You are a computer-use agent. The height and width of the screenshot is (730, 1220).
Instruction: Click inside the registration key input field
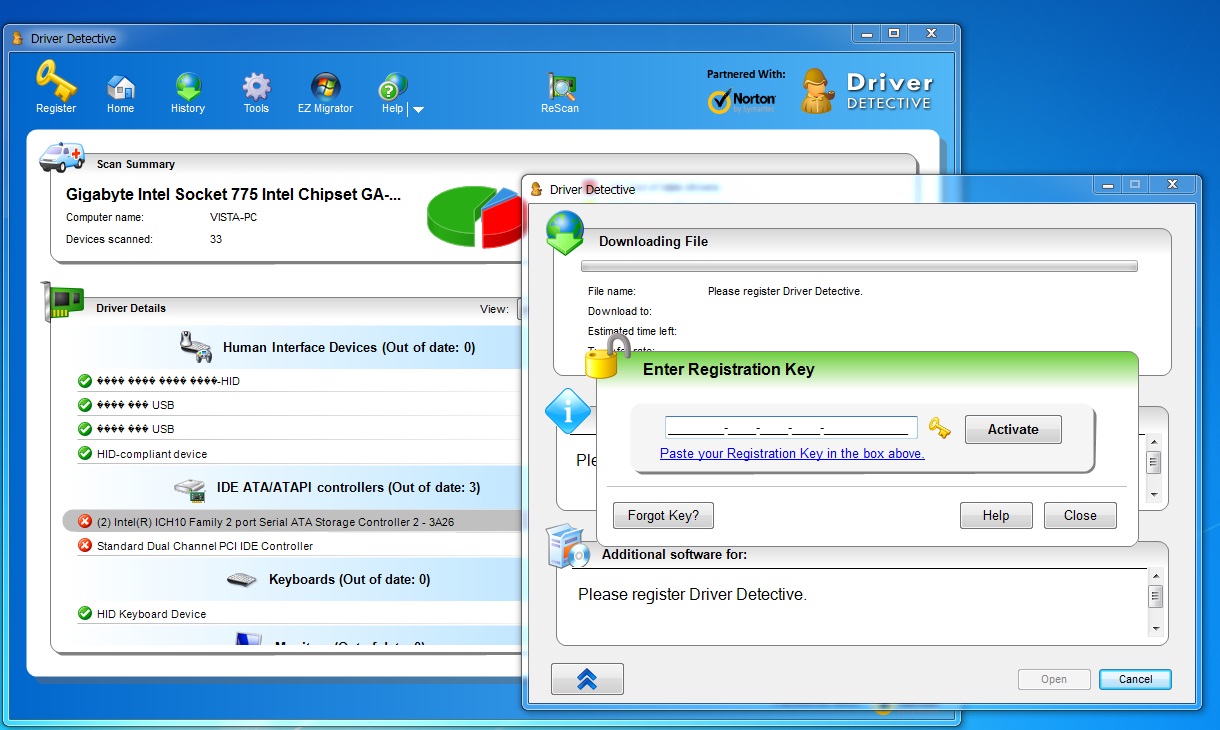(x=790, y=426)
